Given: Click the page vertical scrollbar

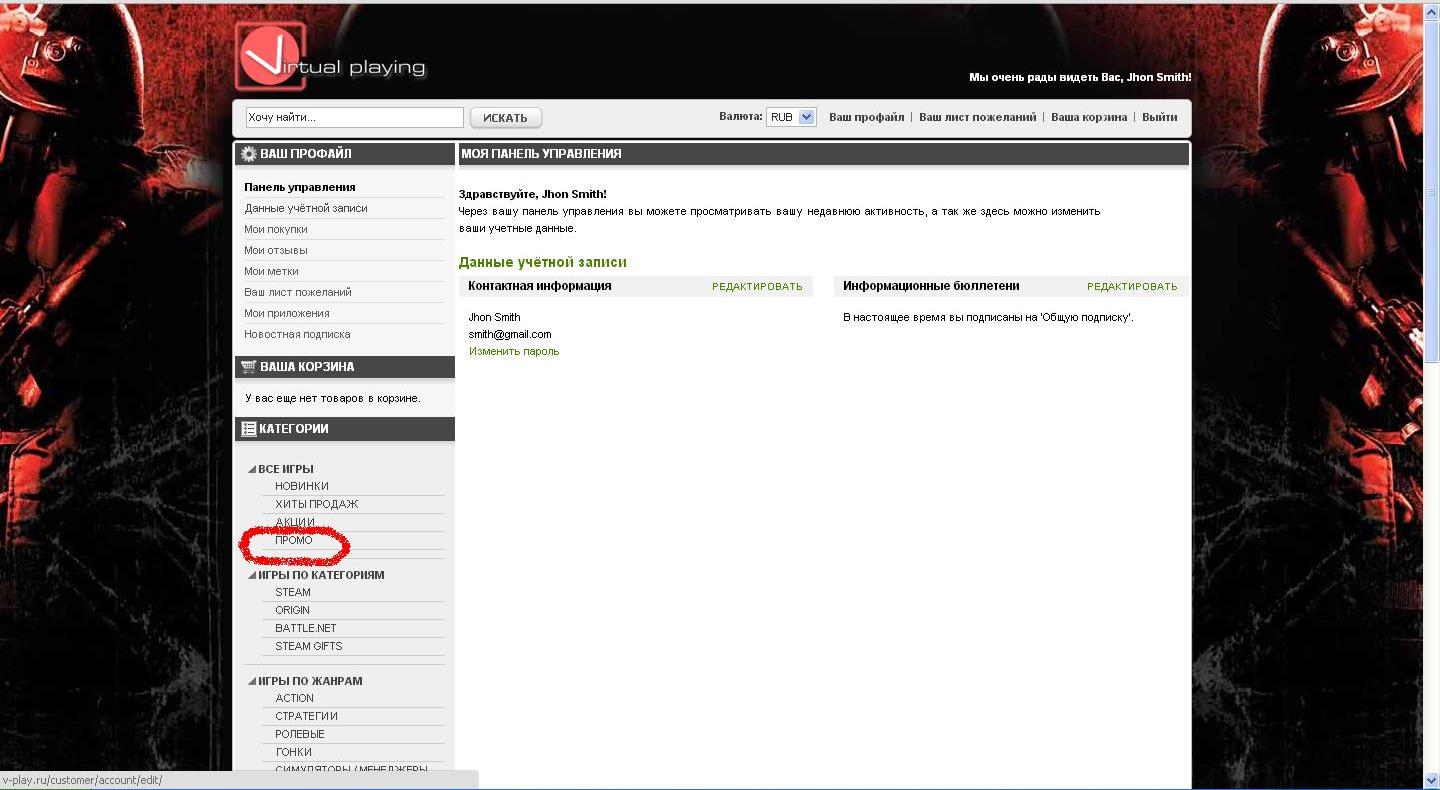Looking at the screenshot, I should point(1432,200).
